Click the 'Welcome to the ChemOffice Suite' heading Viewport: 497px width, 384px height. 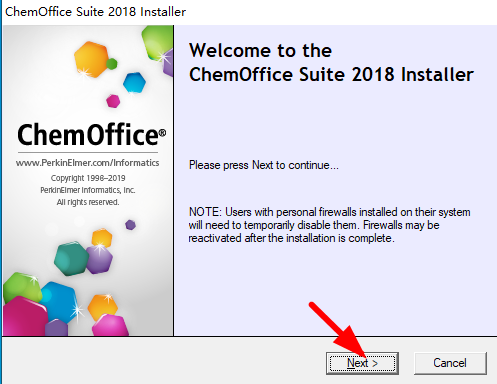331,62
